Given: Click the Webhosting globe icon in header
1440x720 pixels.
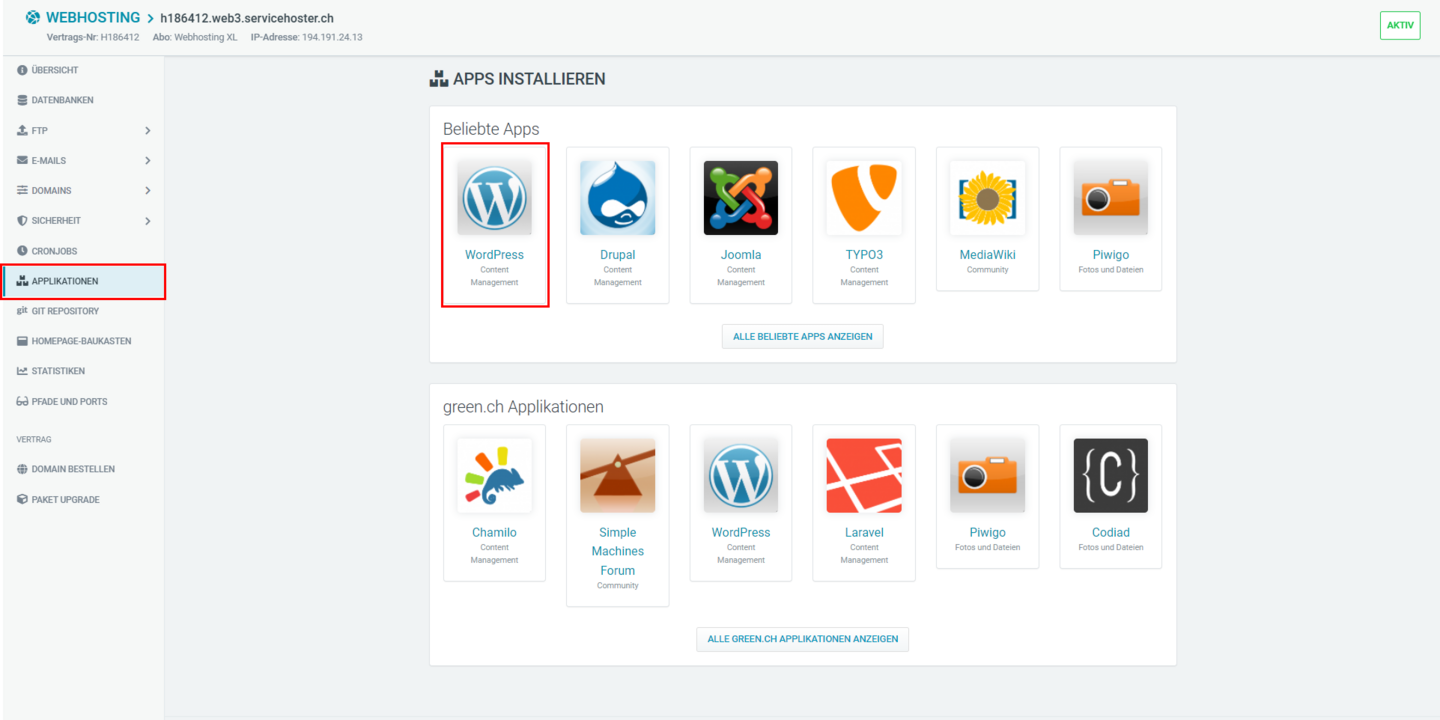Looking at the screenshot, I should click(x=33, y=18).
